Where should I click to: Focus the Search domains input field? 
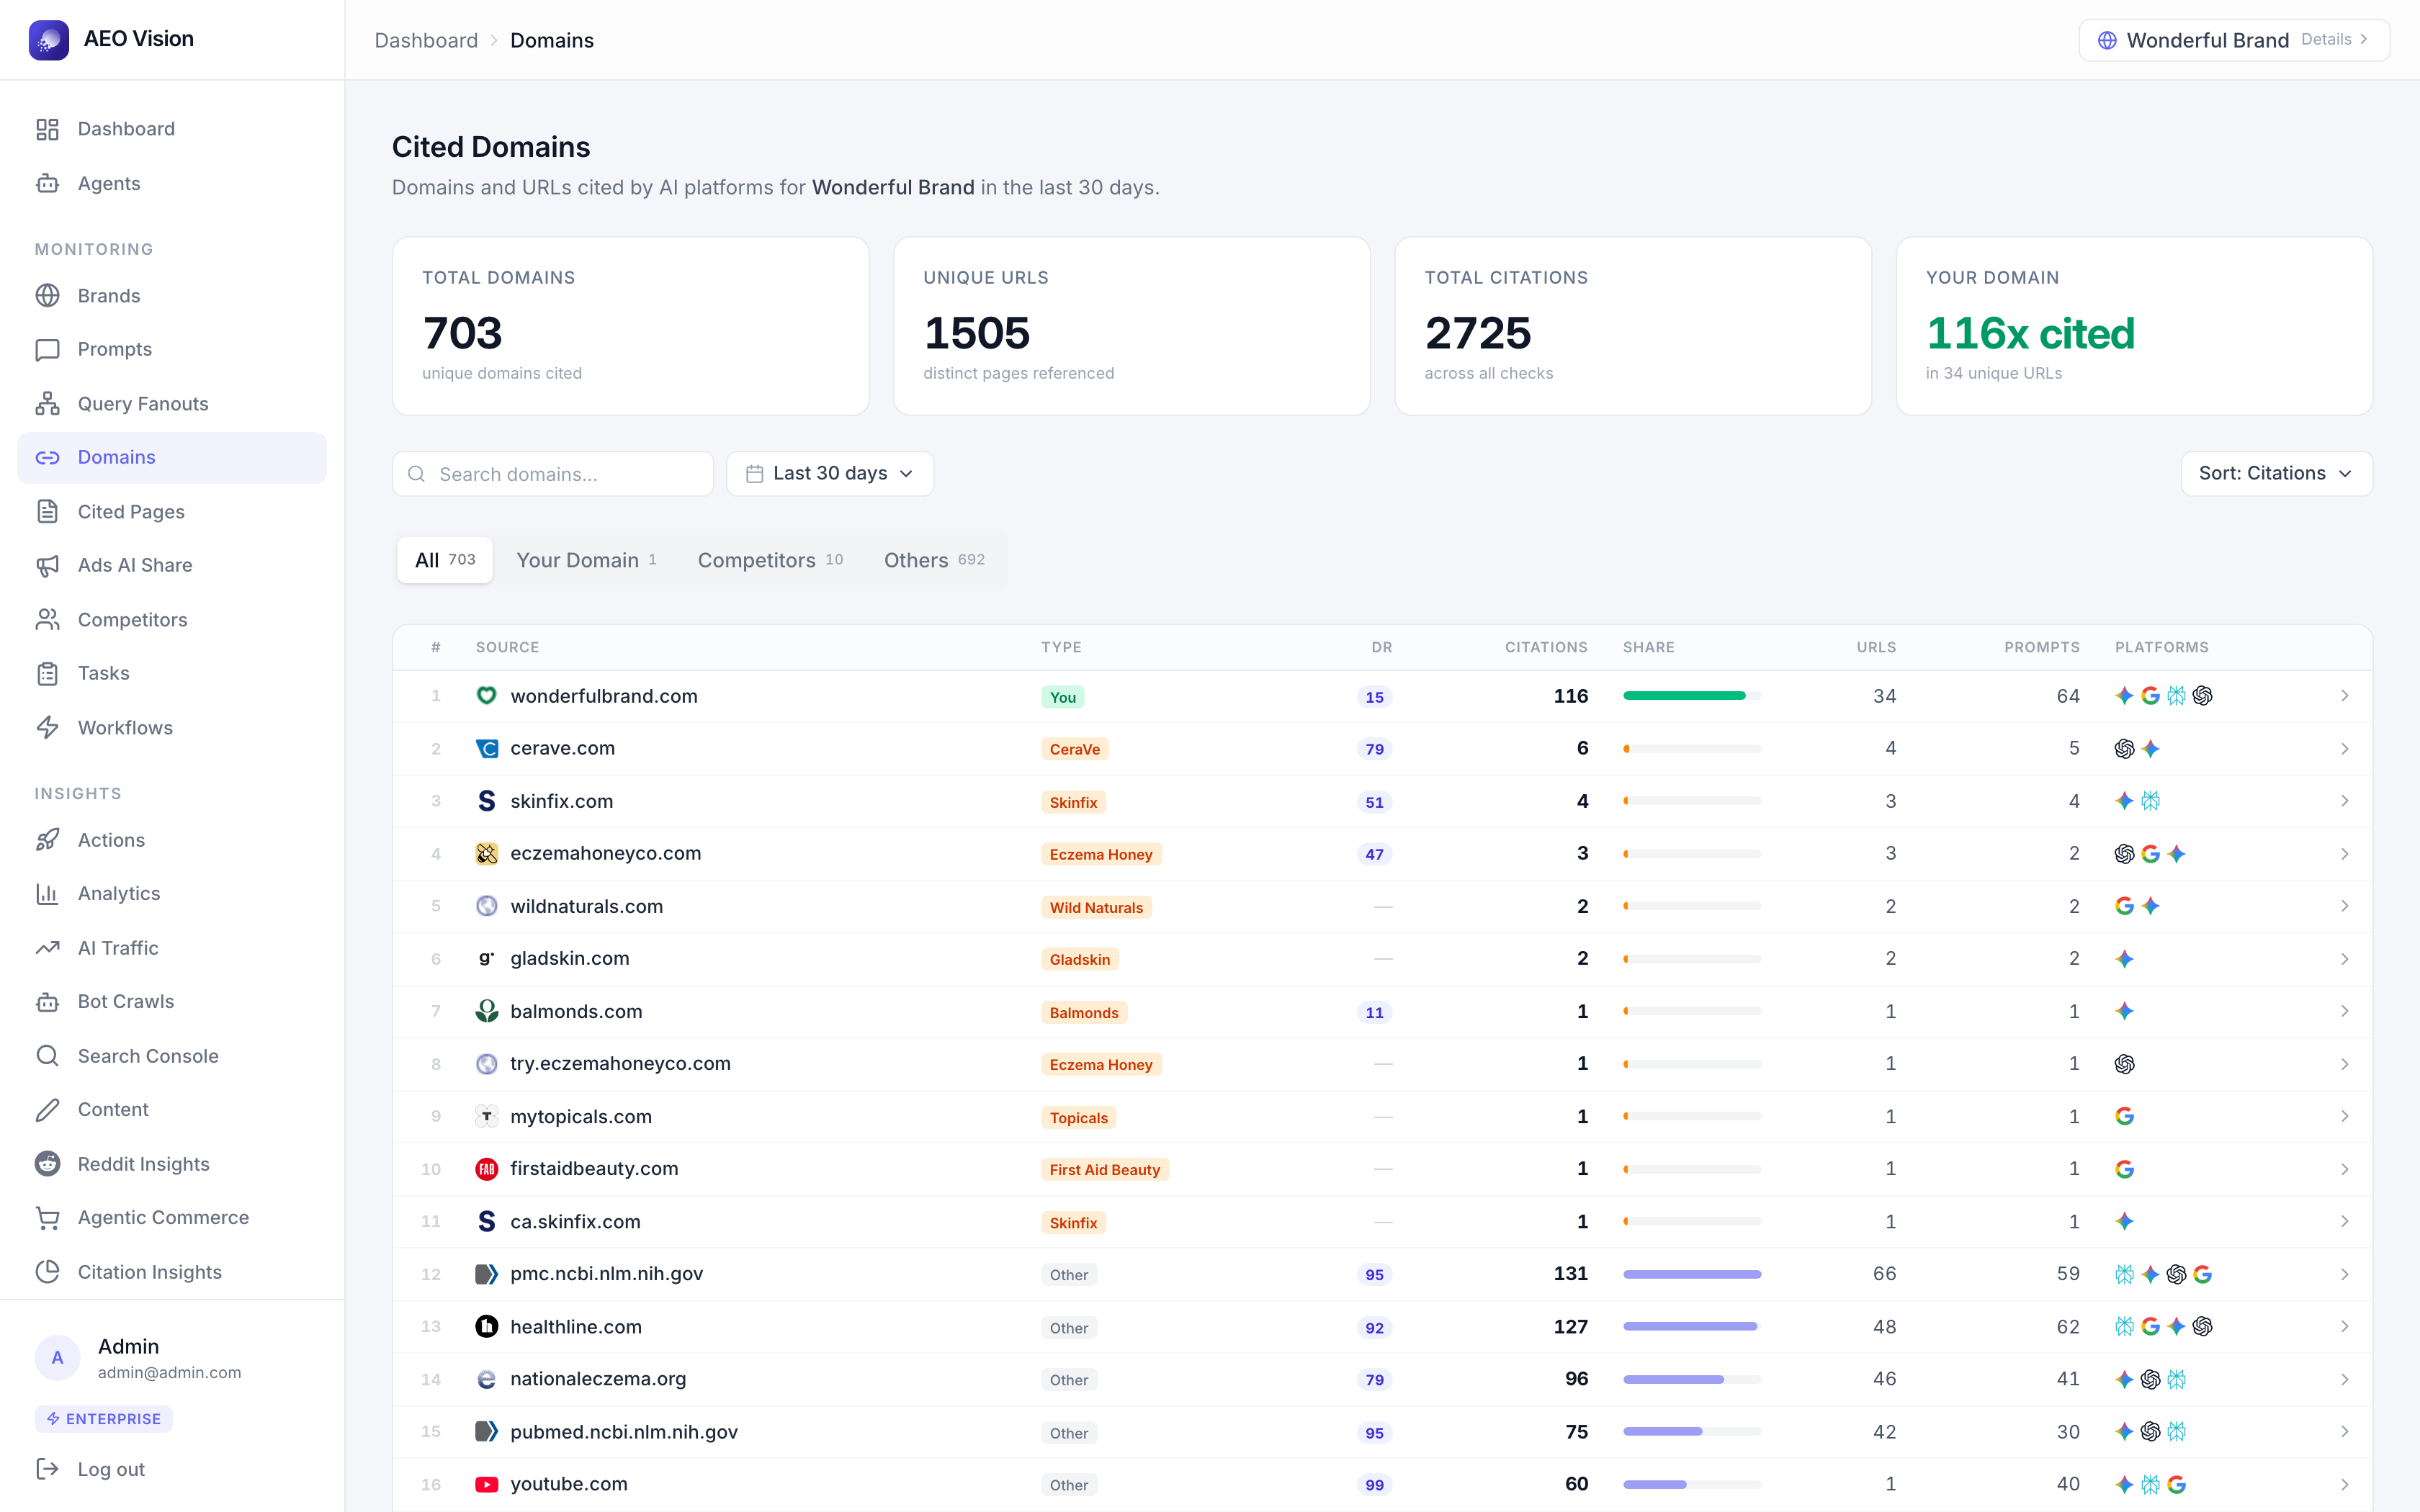553,473
